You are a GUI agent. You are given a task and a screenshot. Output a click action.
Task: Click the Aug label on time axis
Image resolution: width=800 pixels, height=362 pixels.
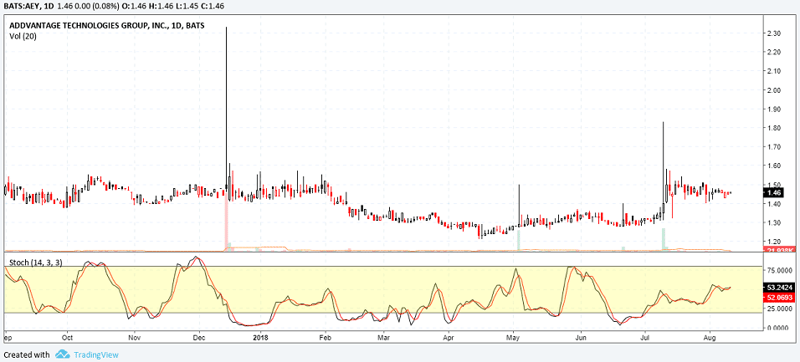point(709,338)
